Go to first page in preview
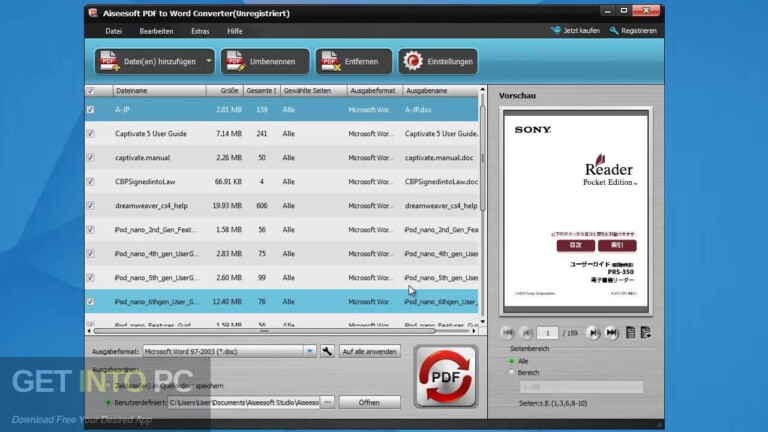Screen dimensions: 768x432 [x=508, y=333]
